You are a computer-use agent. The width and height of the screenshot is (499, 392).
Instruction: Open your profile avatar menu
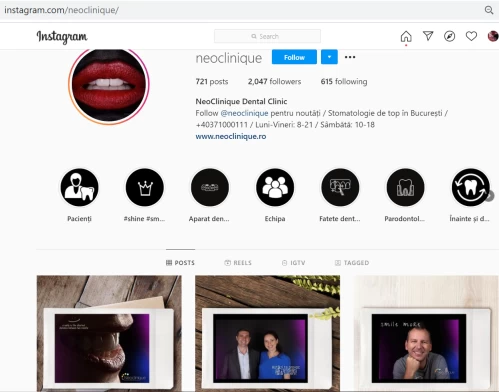(x=493, y=36)
